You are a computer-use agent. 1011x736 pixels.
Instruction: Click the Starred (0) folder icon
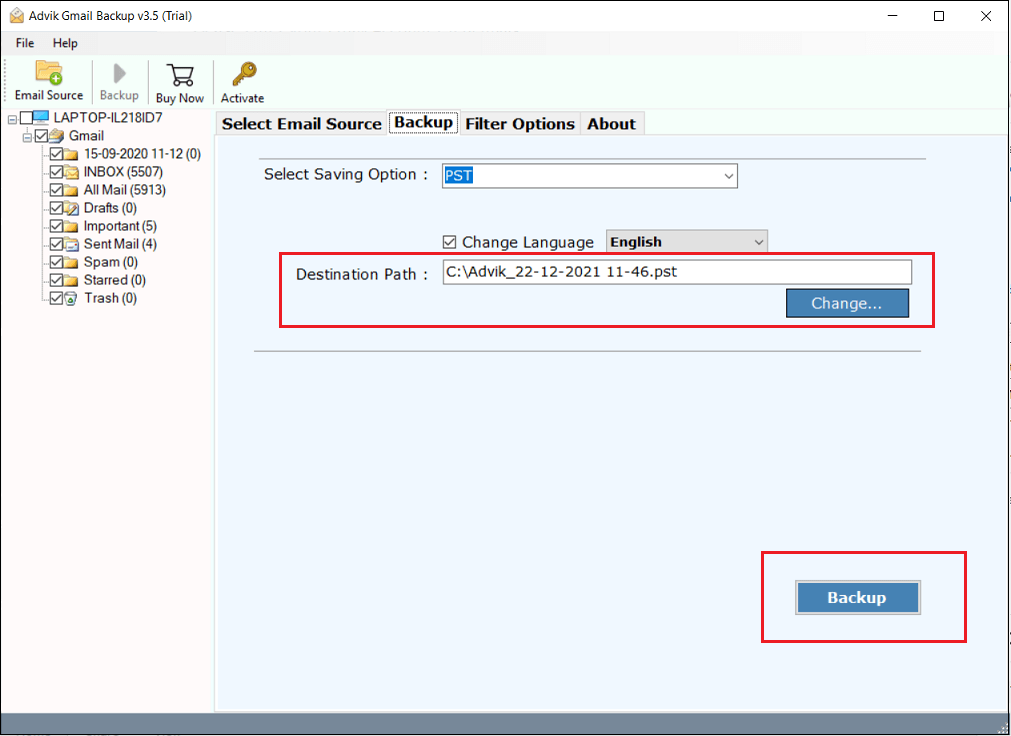72,281
